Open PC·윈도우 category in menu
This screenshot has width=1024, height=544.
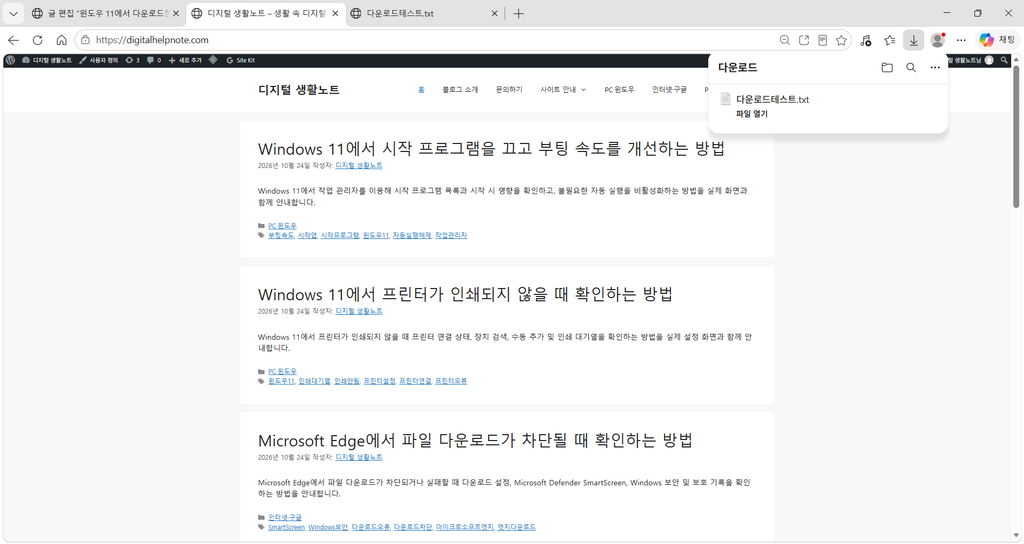click(619, 89)
